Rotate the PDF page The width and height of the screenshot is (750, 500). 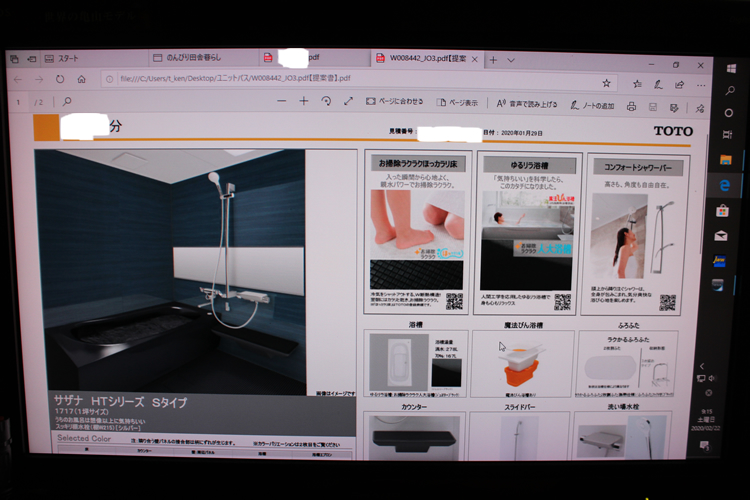(326, 101)
